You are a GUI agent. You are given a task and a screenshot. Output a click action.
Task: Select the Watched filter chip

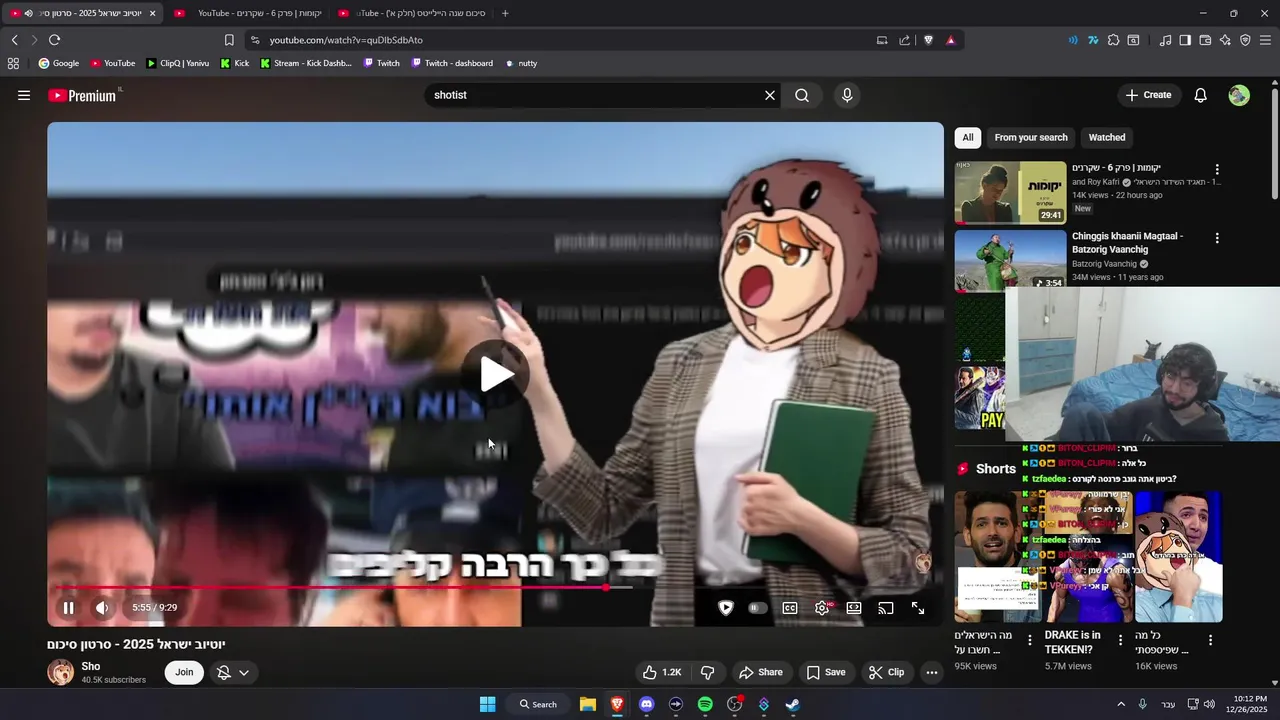[x=1107, y=137]
